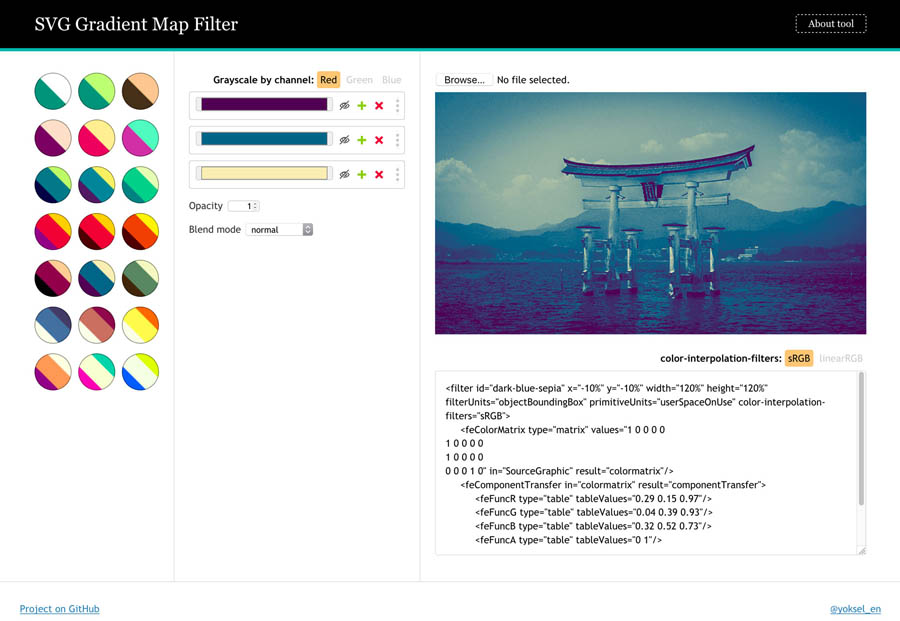
Task: Open the Blend mode dropdown
Action: click(x=279, y=230)
